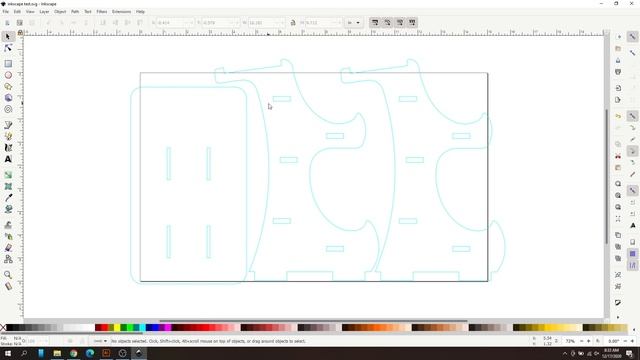Select the Ellipse tool
Screen dimensions: 640x360
pos(8,75)
